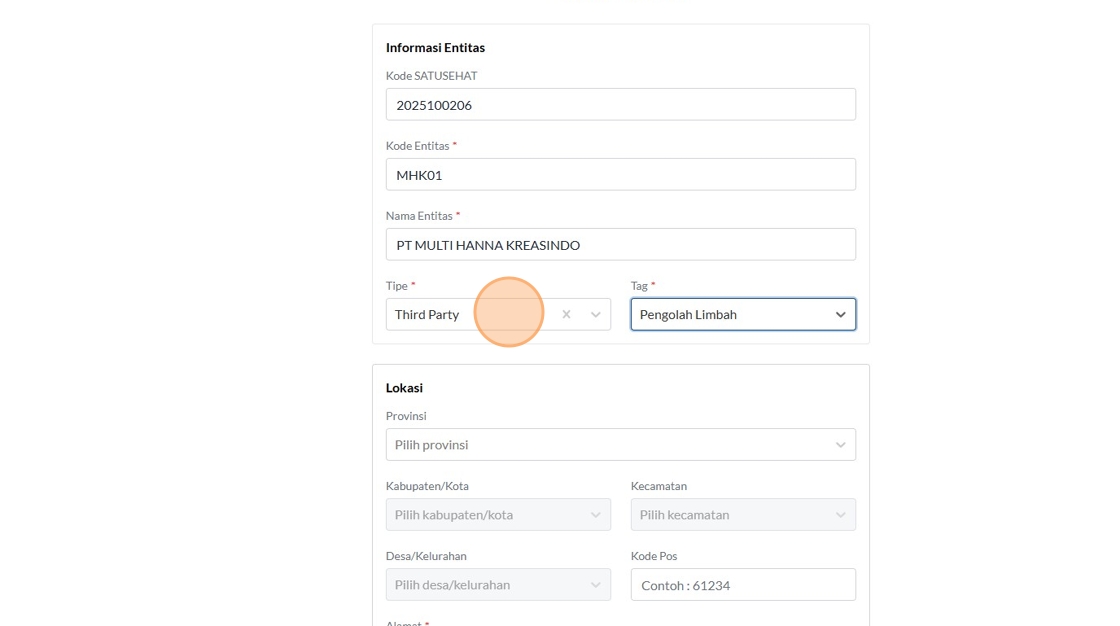Open the Tag dropdown showing Pengolah Limbah
This screenshot has height=626, width=1120.
tap(730, 314)
